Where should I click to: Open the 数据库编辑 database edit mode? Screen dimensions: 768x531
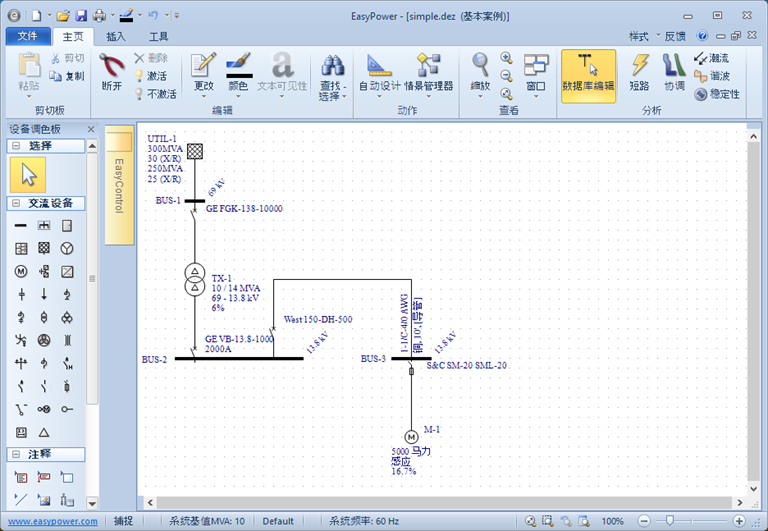point(588,72)
